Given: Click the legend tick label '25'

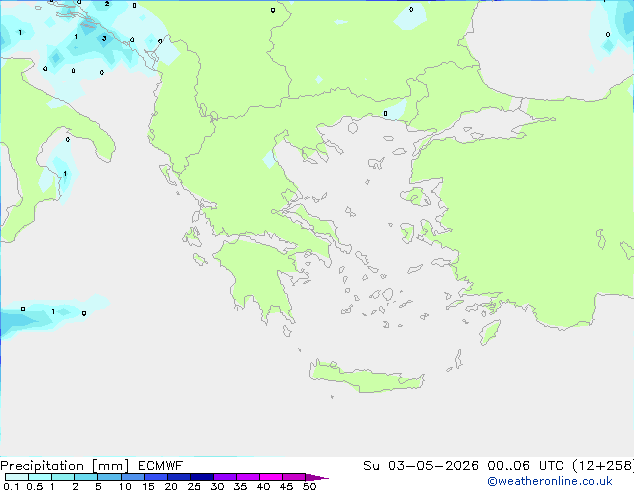Looking at the screenshot, I should tap(194, 486).
